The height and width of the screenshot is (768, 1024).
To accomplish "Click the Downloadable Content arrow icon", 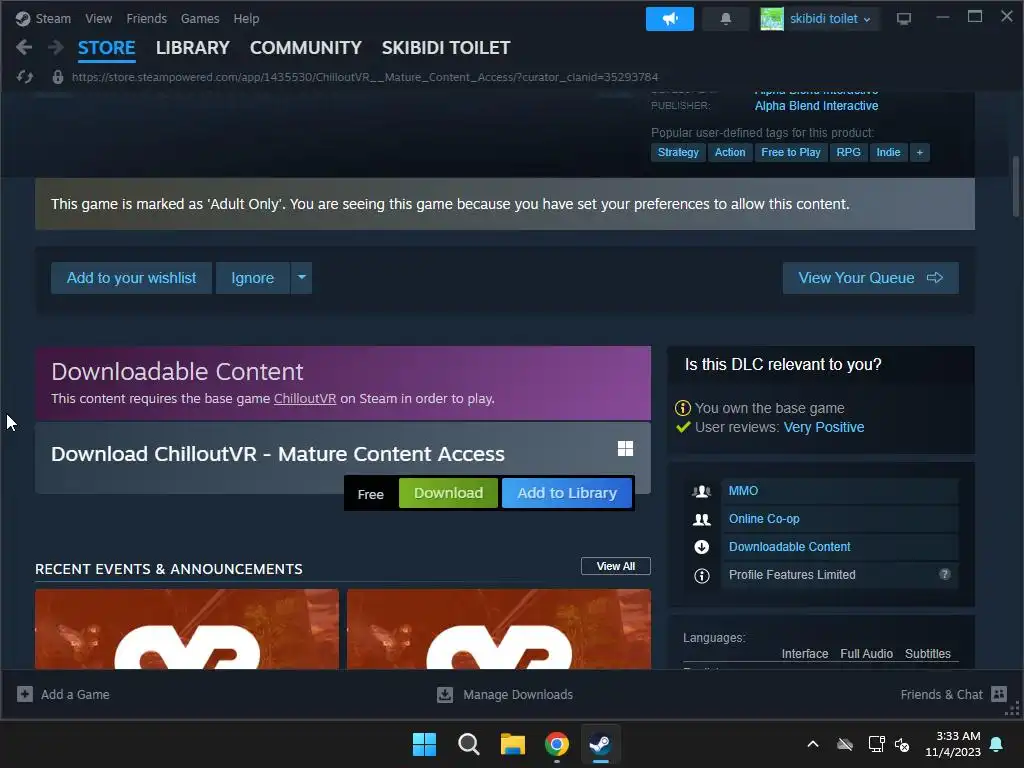I will tap(701, 547).
